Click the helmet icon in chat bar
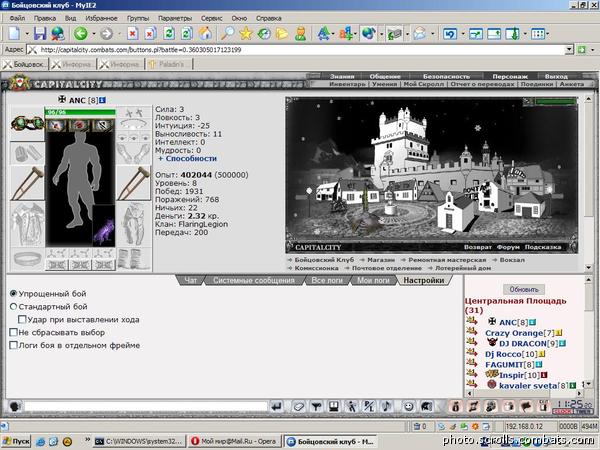Viewport: 600px width, 450px height. tap(427, 407)
